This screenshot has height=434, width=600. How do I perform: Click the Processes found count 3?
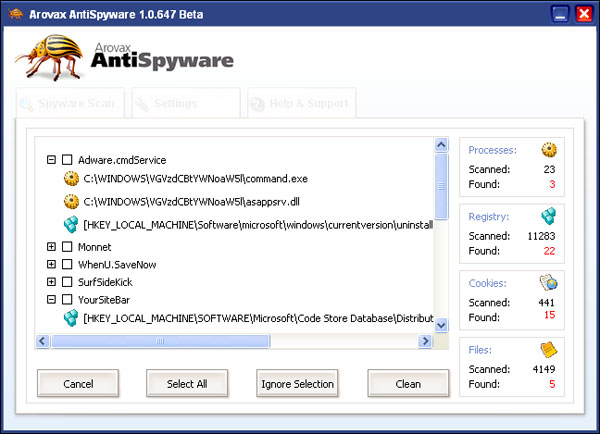552,184
